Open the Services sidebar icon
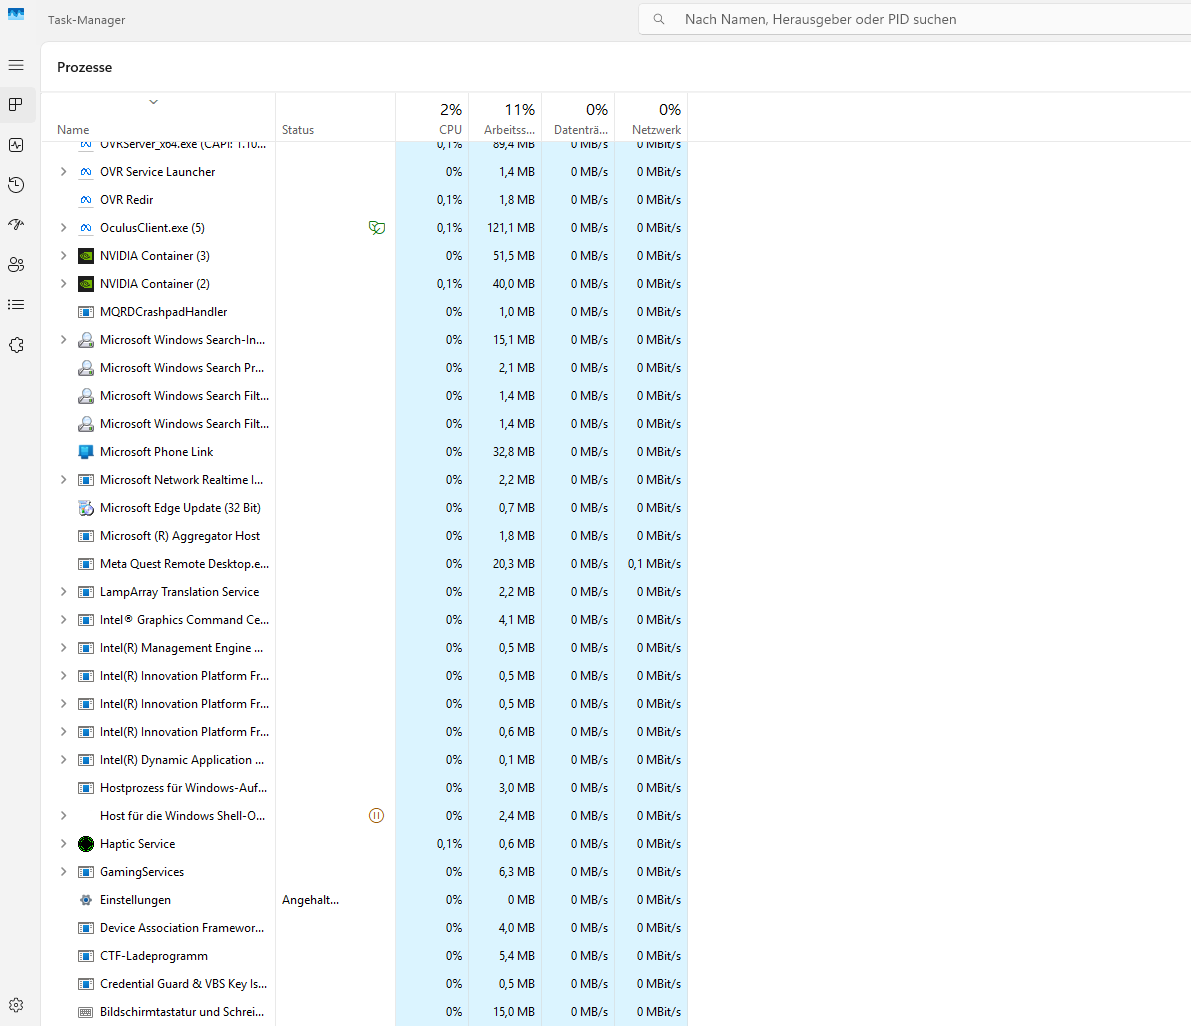1191x1026 pixels. pos(16,346)
